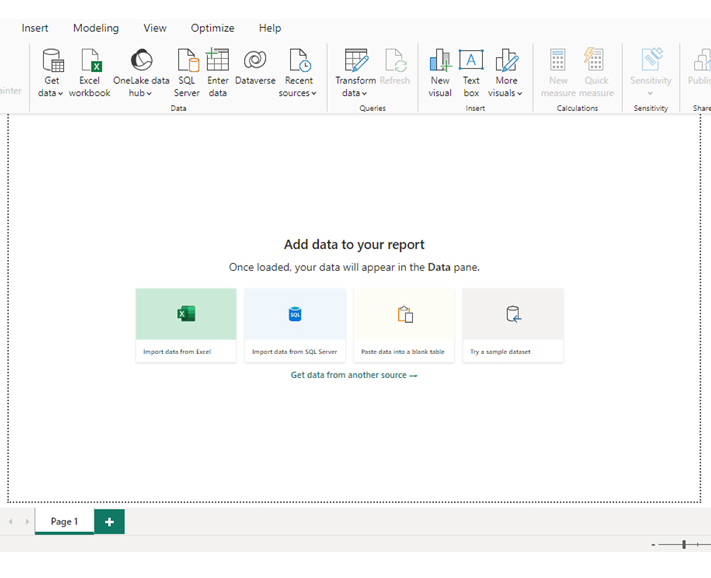711x578 pixels.
Task: Click the Get data cylinder icon
Action: pyautogui.click(x=53, y=60)
